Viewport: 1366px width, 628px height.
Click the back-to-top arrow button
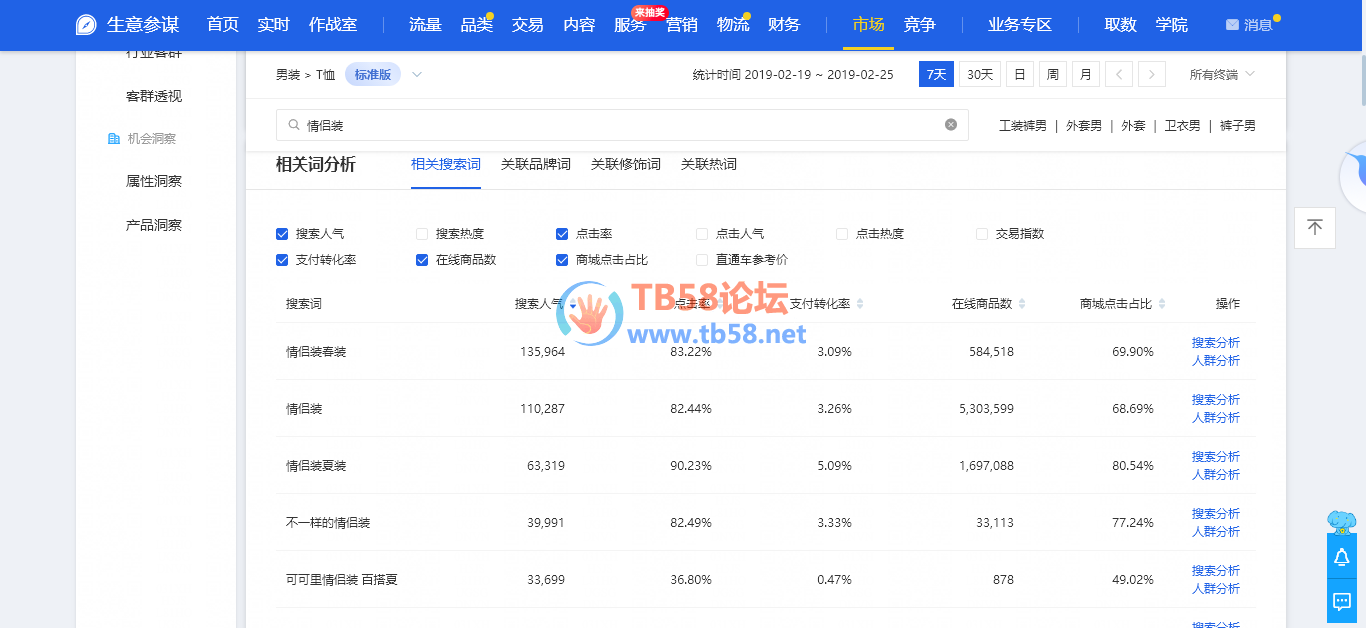coord(1315,228)
